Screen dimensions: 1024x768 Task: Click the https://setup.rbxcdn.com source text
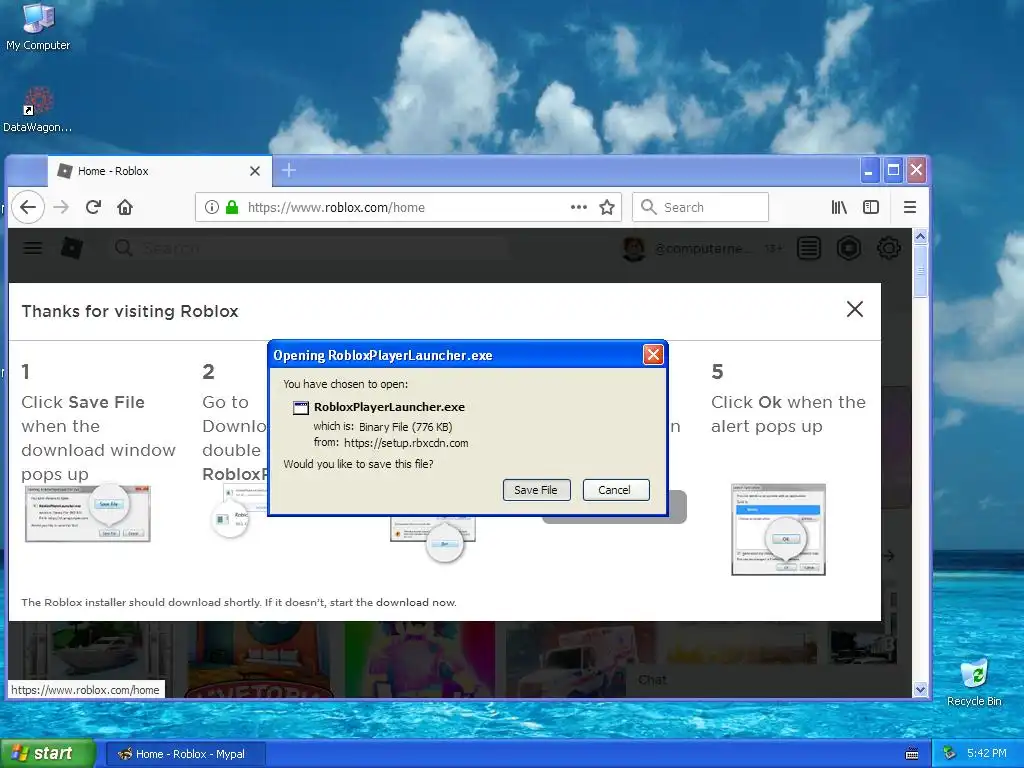point(406,443)
